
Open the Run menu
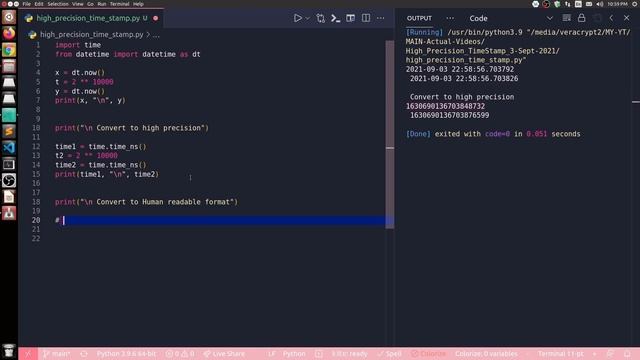point(102,4)
